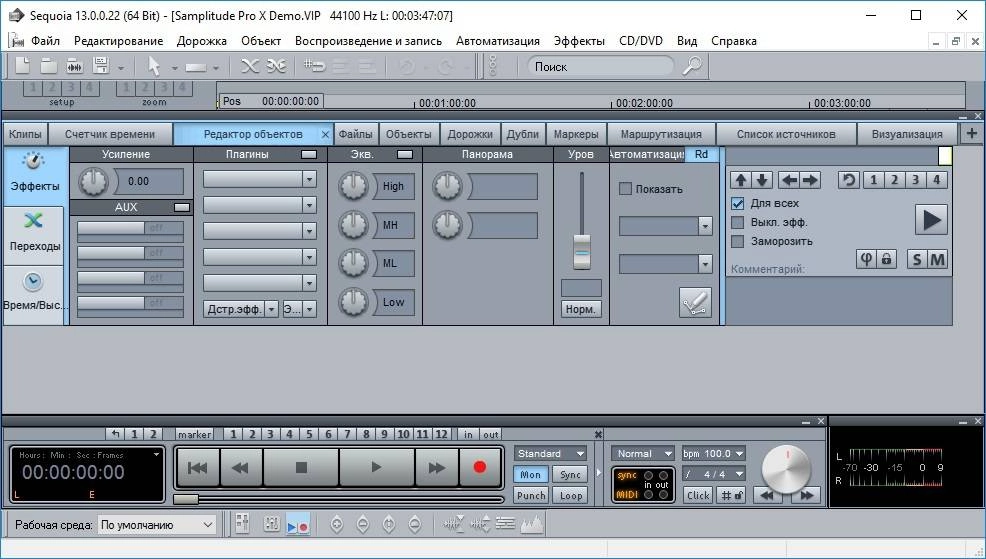Toggle Loop playback mode
This screenshot has height=559, width=986.
click(x=570, y=495)
